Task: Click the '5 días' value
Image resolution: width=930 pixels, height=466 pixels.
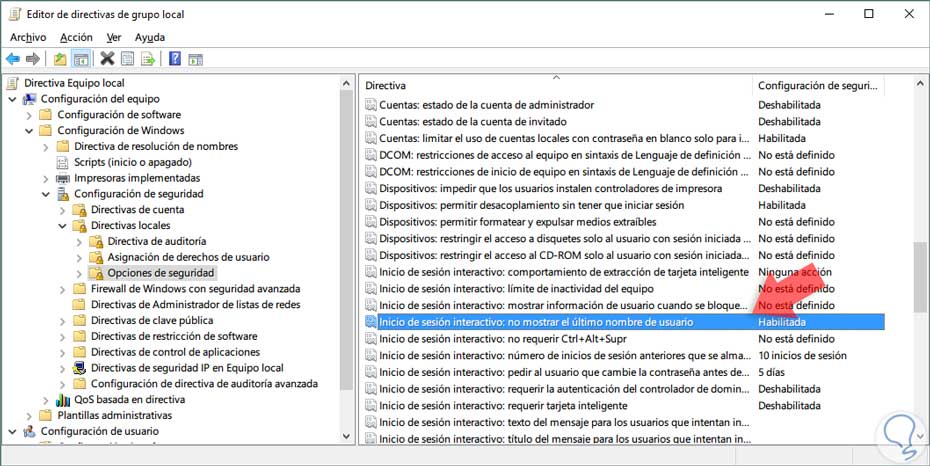Action: click(771, 372)
